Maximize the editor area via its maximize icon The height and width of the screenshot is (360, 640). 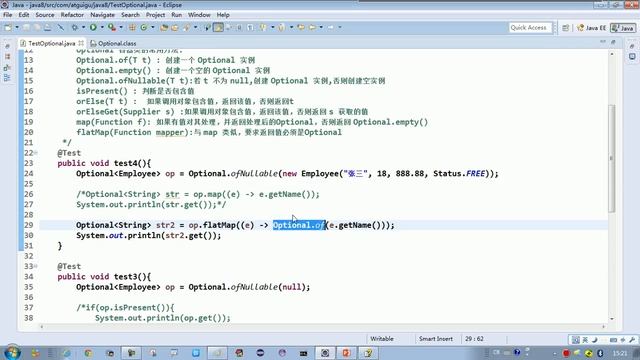(613, 42)
